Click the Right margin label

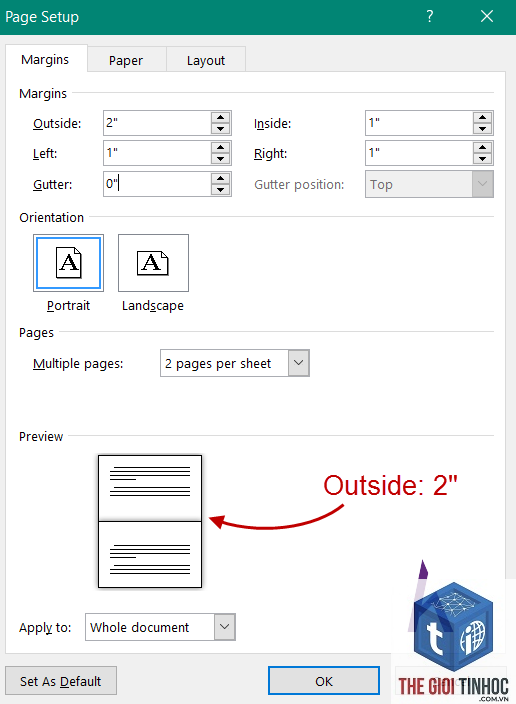pos(270,154)
